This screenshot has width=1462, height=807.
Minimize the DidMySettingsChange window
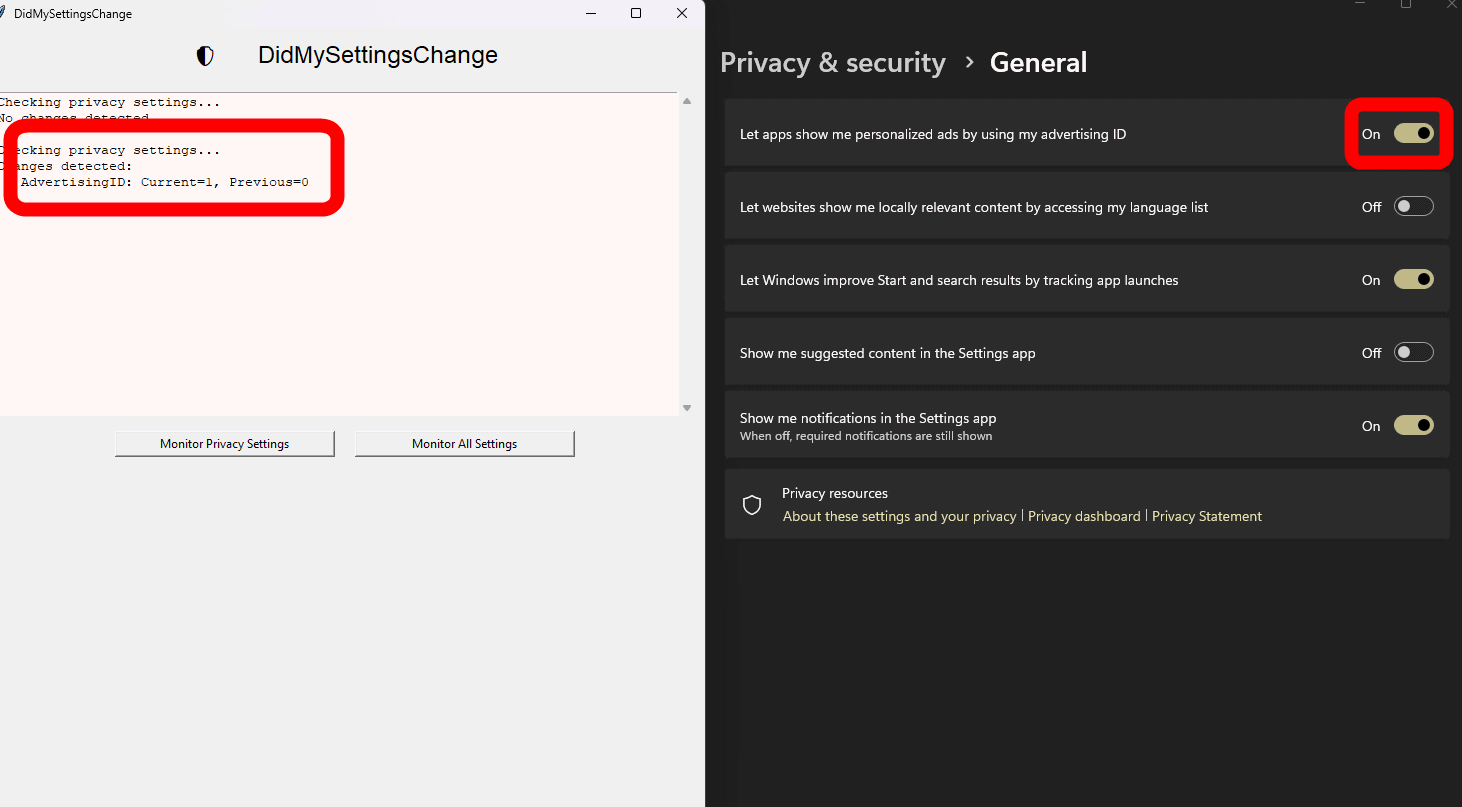(590, 14)
